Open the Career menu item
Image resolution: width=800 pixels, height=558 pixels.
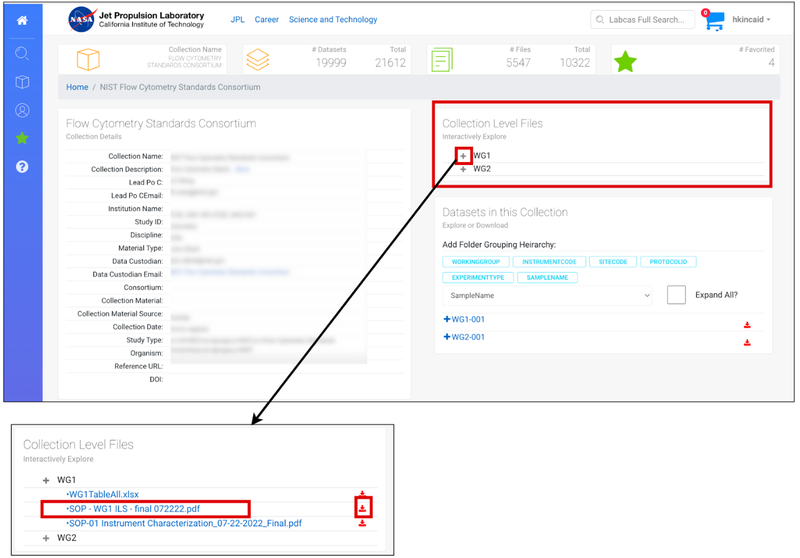click(x=266, y=20)
